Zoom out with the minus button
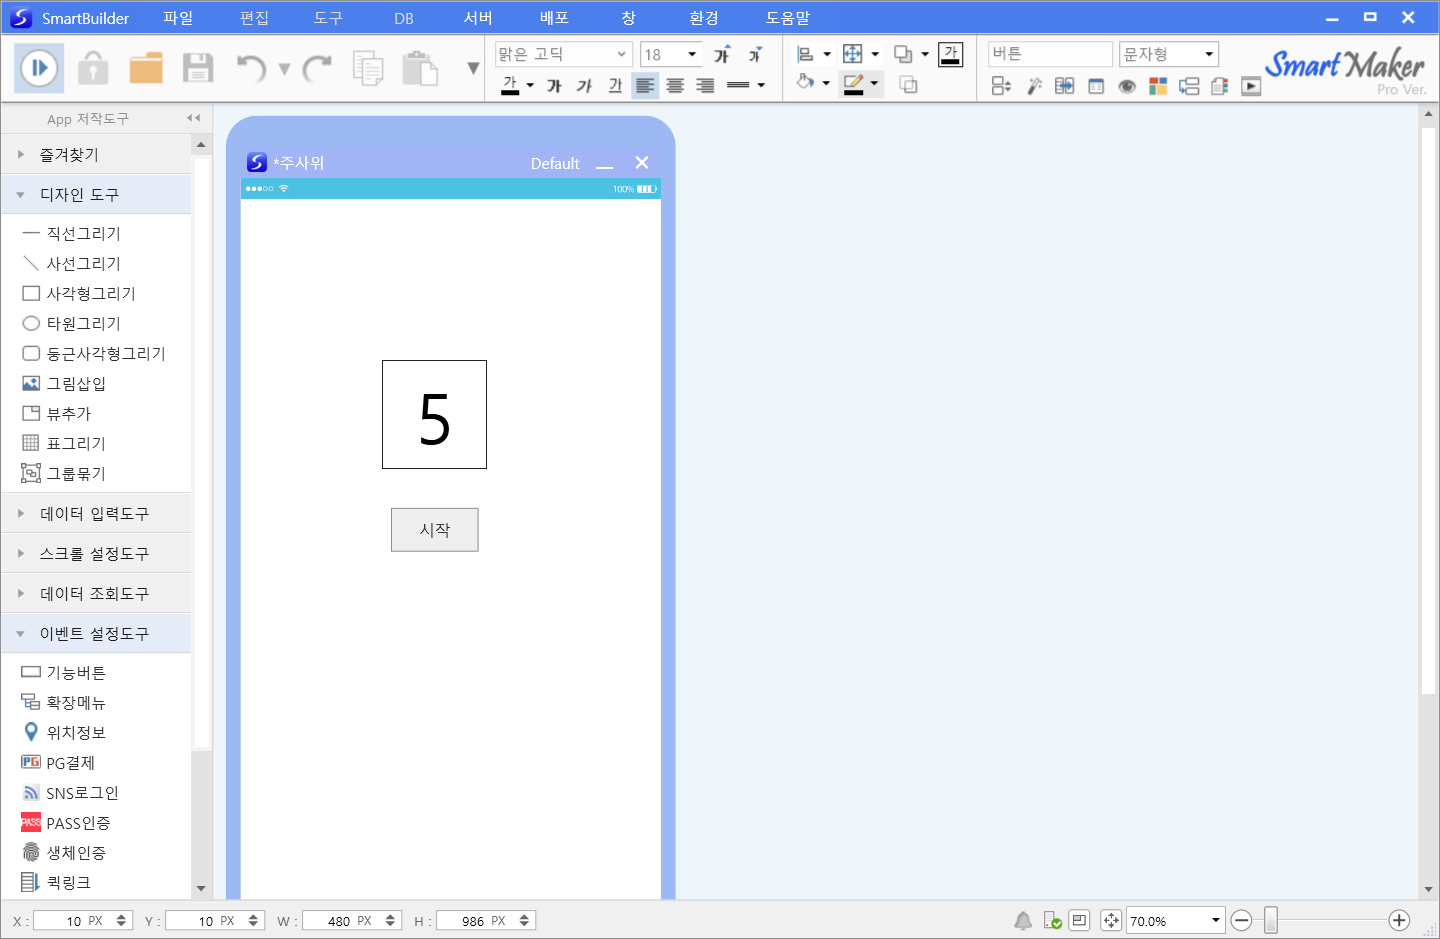The image size is (1440, 939). click(1241, 921)
